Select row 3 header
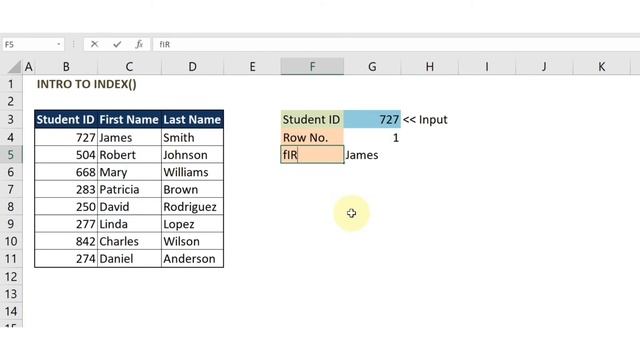Viewport: 640px width, 360px height. point(11,119)
